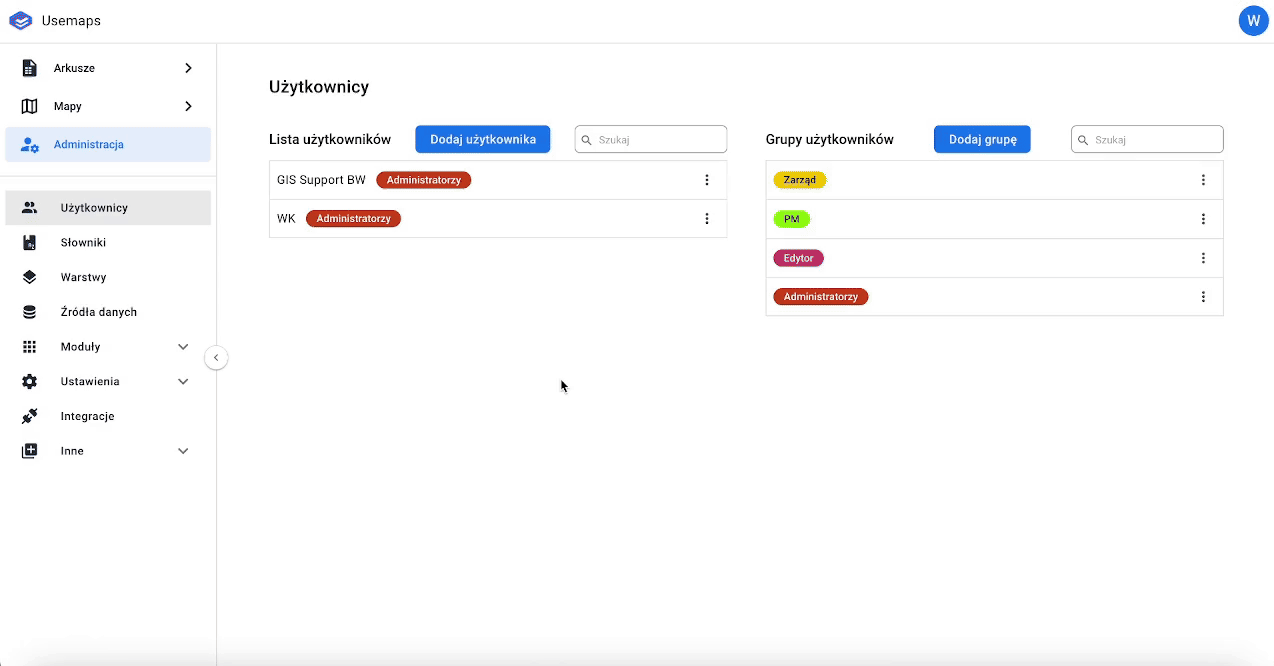
Task: Collapse the sidebar with the arrow toggle
Action: point(216,358)
